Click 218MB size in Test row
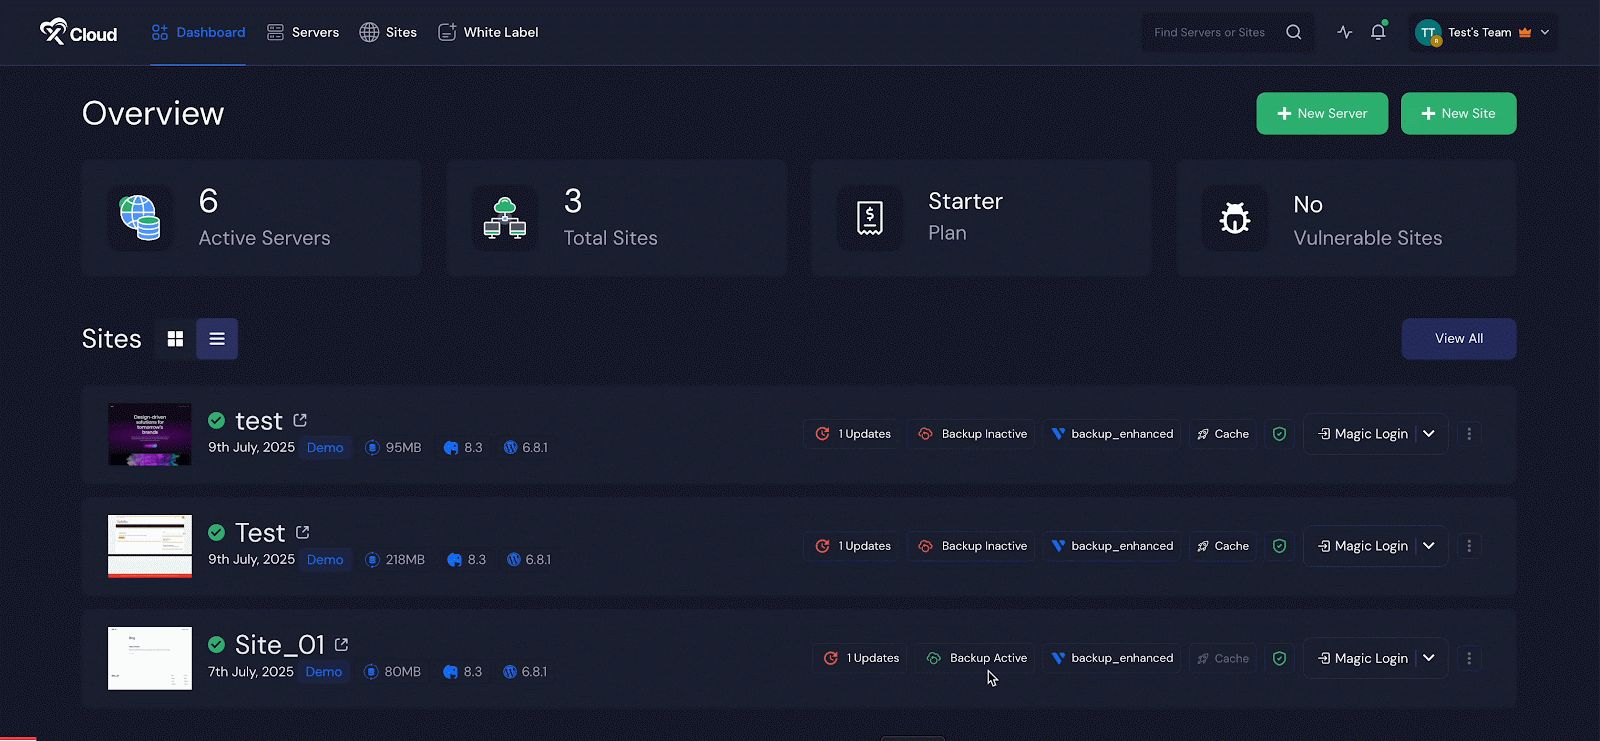This screenshot has height=741, width=1600. tap(395, 560)
